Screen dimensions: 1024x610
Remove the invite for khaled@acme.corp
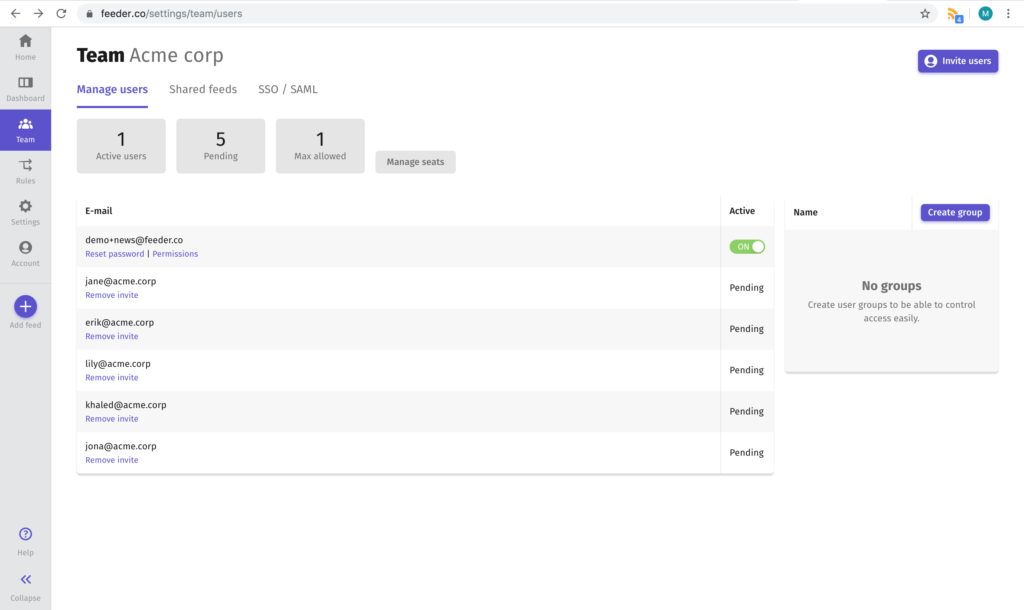[x=112, y=419]
